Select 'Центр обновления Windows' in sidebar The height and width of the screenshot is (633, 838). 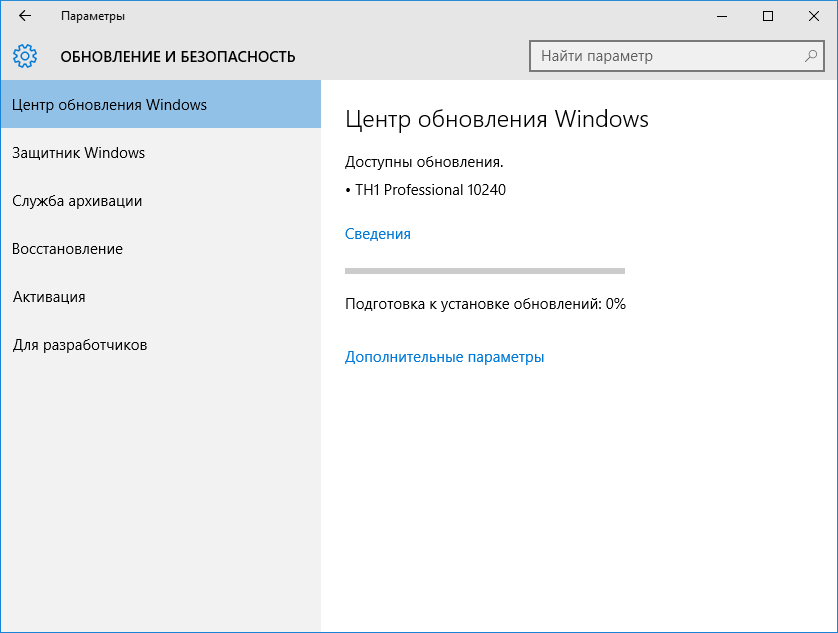tap(161, 104)
